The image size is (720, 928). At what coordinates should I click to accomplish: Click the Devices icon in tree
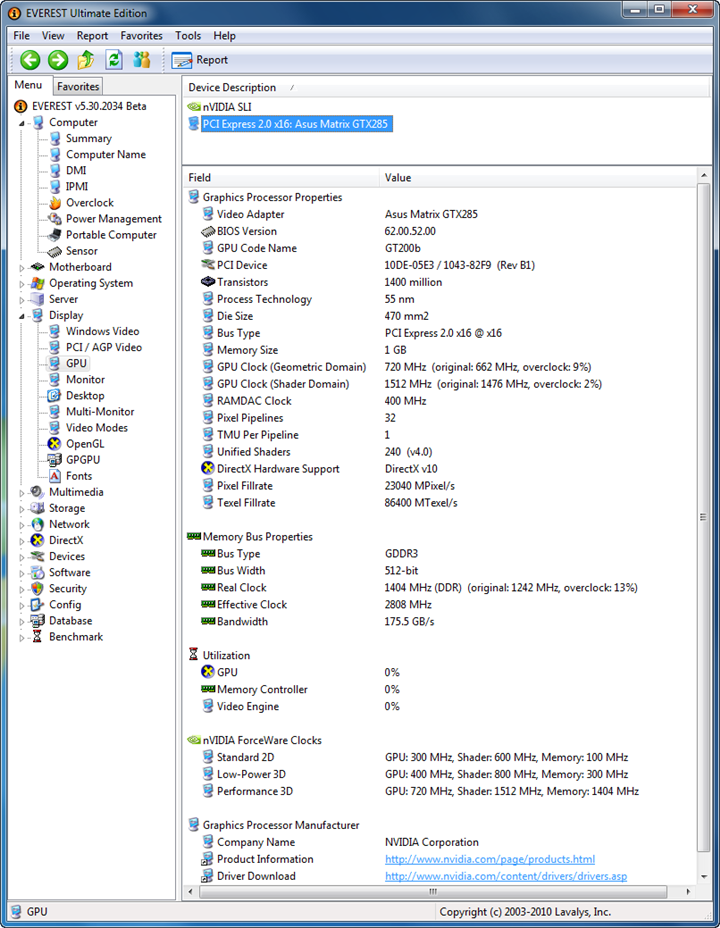click(x=37, y=556)
